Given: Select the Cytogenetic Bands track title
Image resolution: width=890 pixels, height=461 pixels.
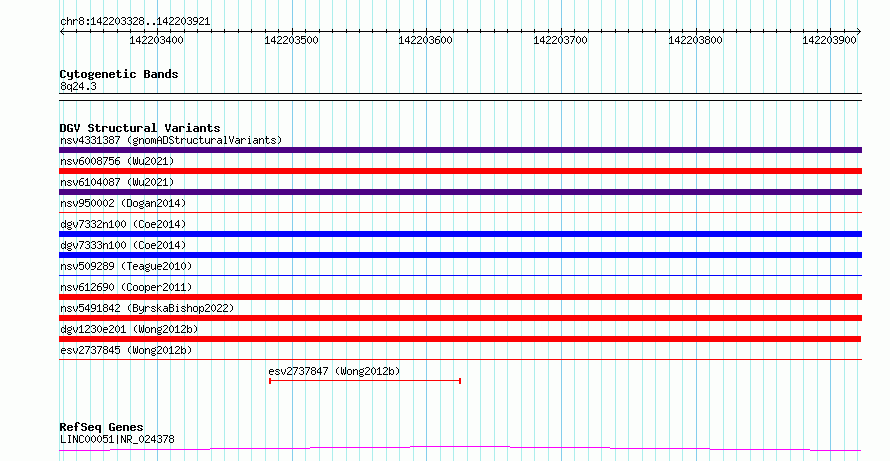Looking at the screenshot, I should point(119,74).
